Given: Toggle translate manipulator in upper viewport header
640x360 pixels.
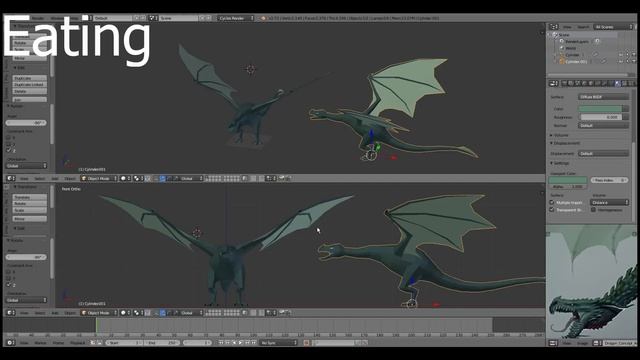Looking at the screenshot, I should point(162,178).
